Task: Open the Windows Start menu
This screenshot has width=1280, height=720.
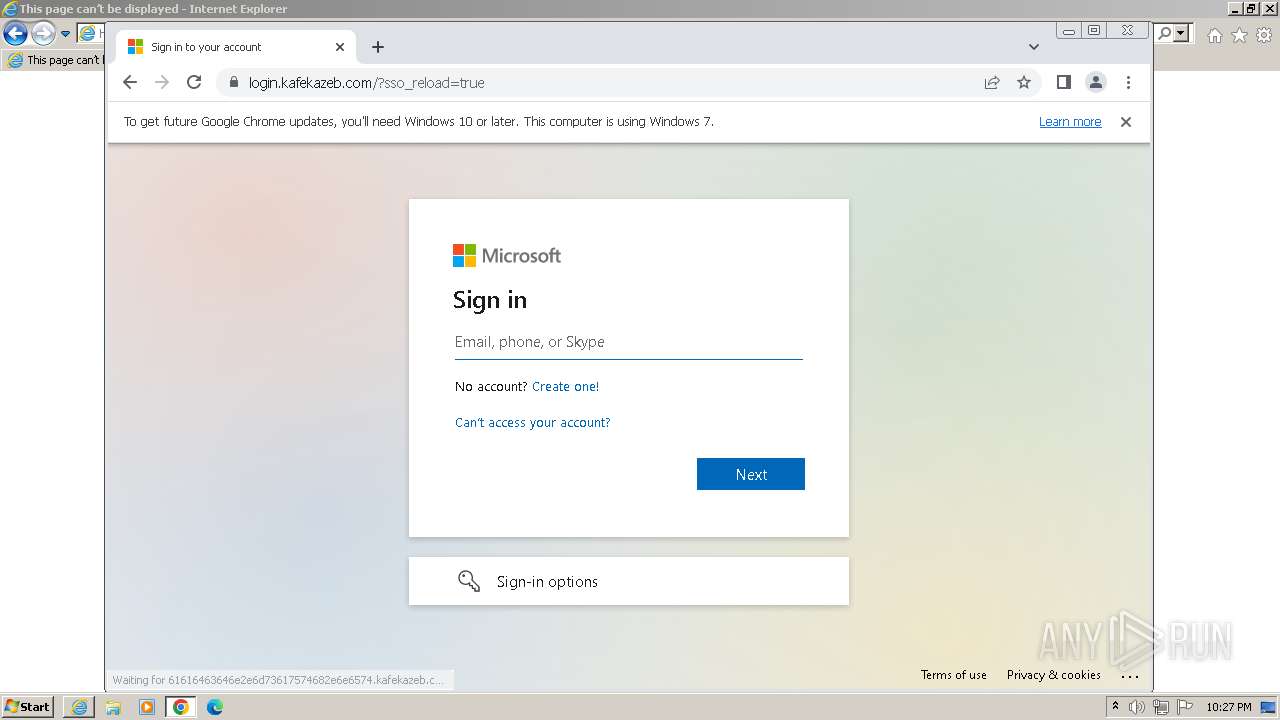Action: [x=27, y=707]
